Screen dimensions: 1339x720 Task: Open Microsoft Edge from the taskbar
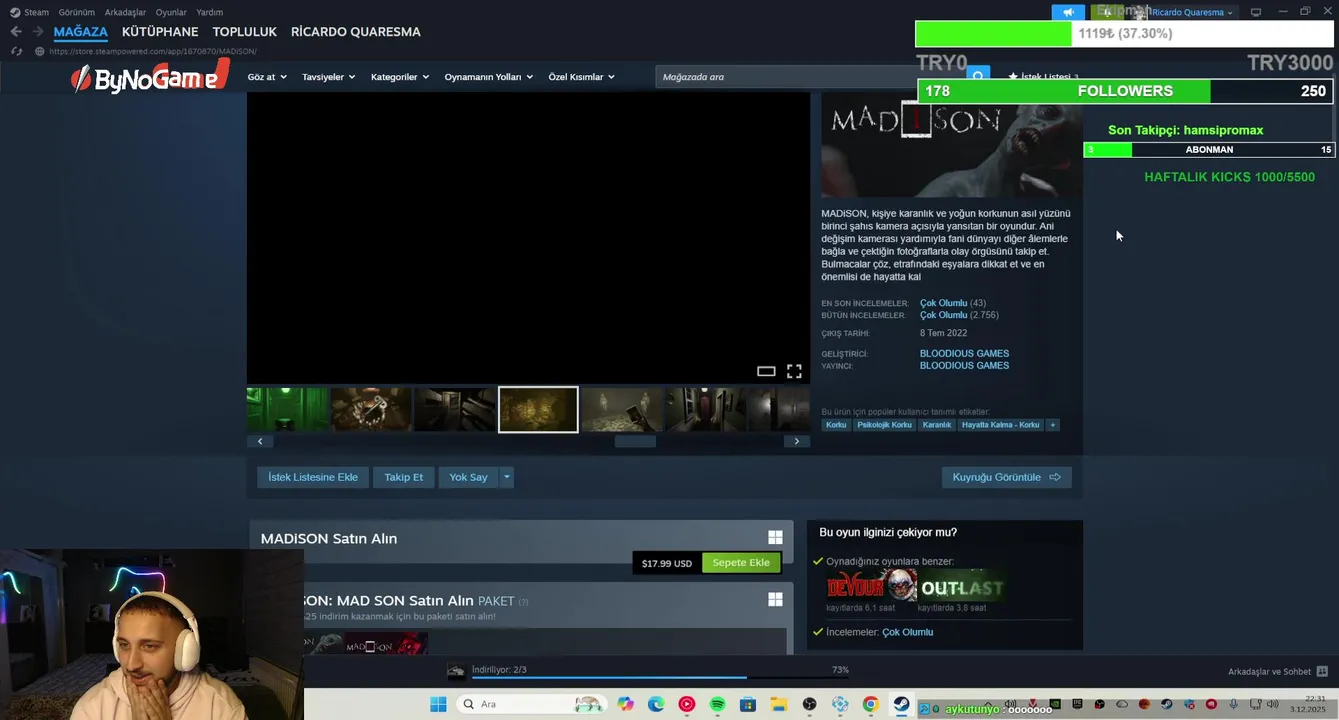click(x=656, y=705)
